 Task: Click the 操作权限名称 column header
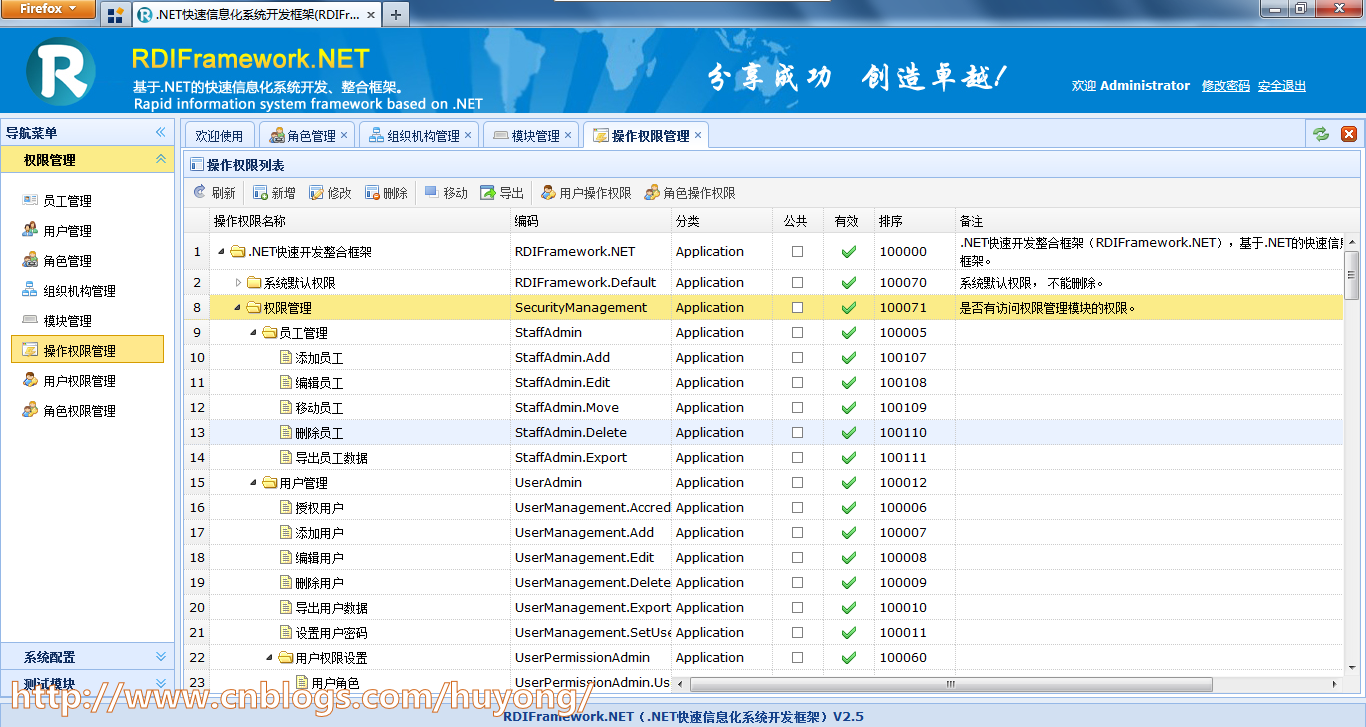click(360, 221)
